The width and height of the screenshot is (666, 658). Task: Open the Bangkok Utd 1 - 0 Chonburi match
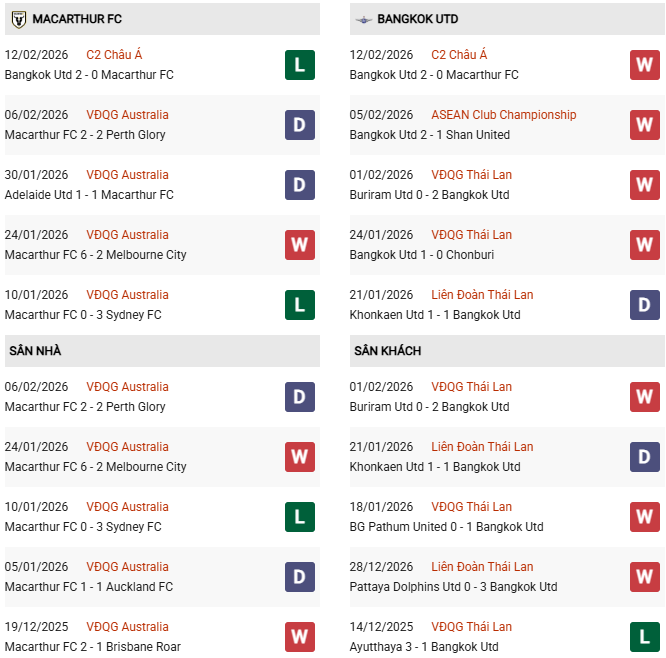[424, 255]
